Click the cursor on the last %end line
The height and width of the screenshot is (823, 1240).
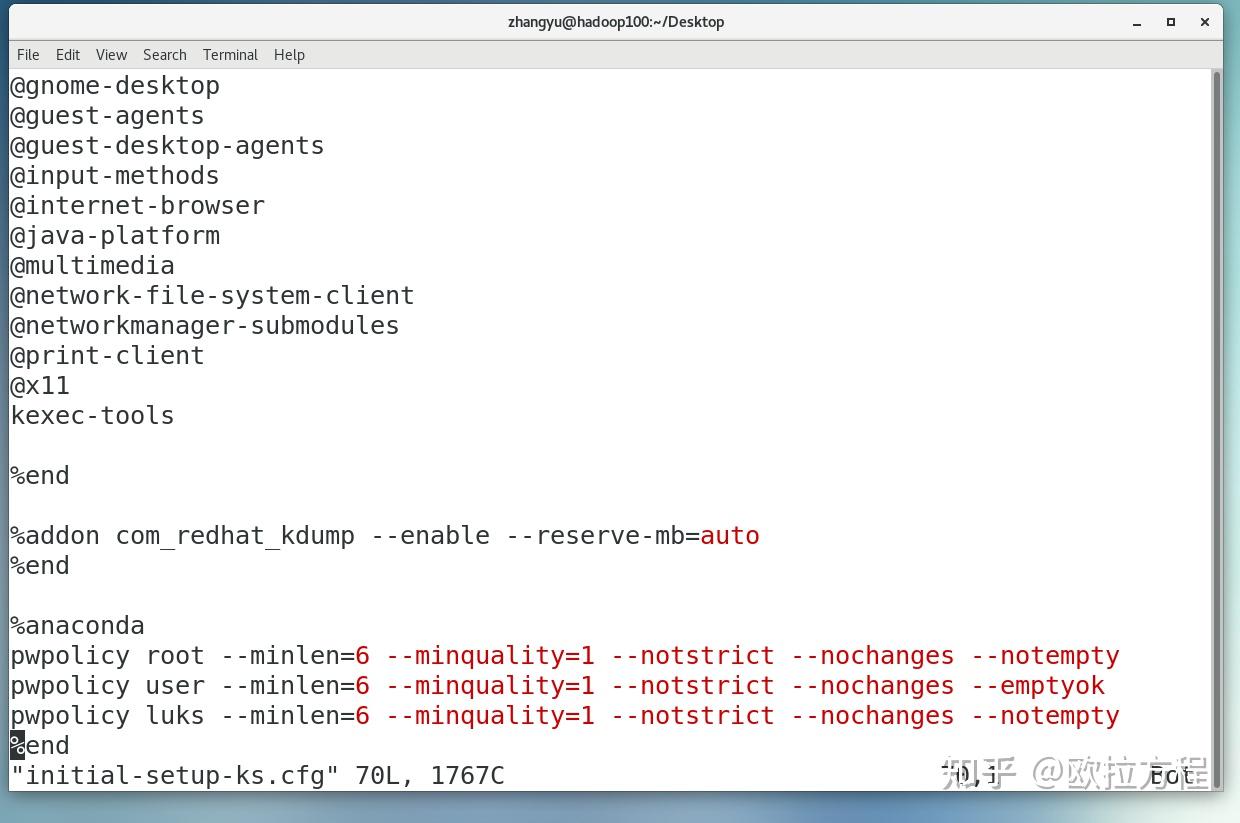click(x=17, y=746)
